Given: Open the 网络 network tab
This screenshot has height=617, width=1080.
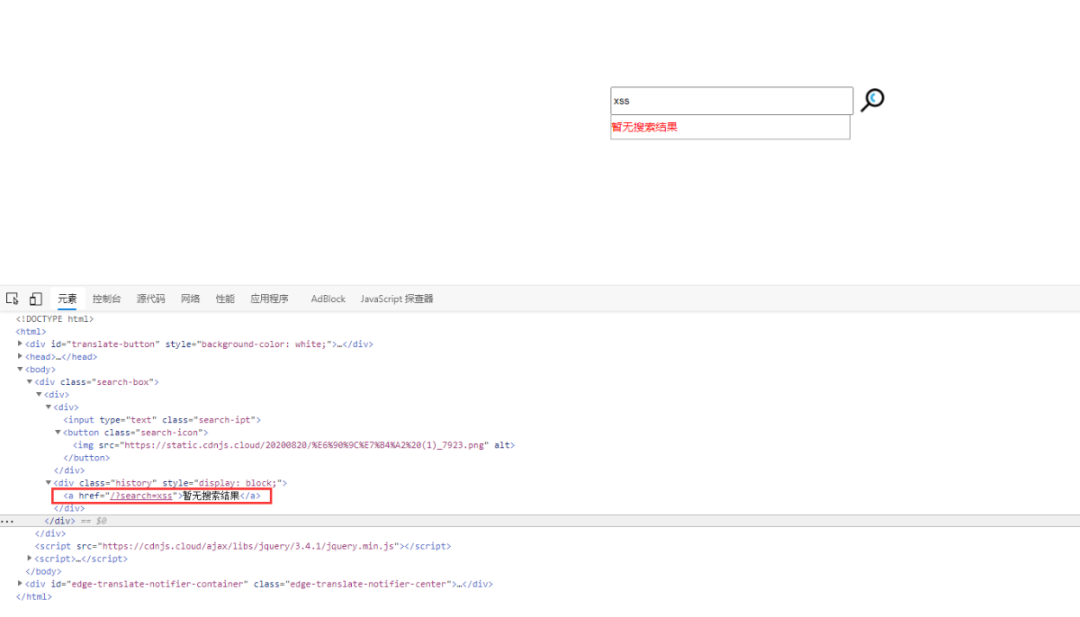Looking at the screenshot, I should pyautogui.click(x=190, y=299).
